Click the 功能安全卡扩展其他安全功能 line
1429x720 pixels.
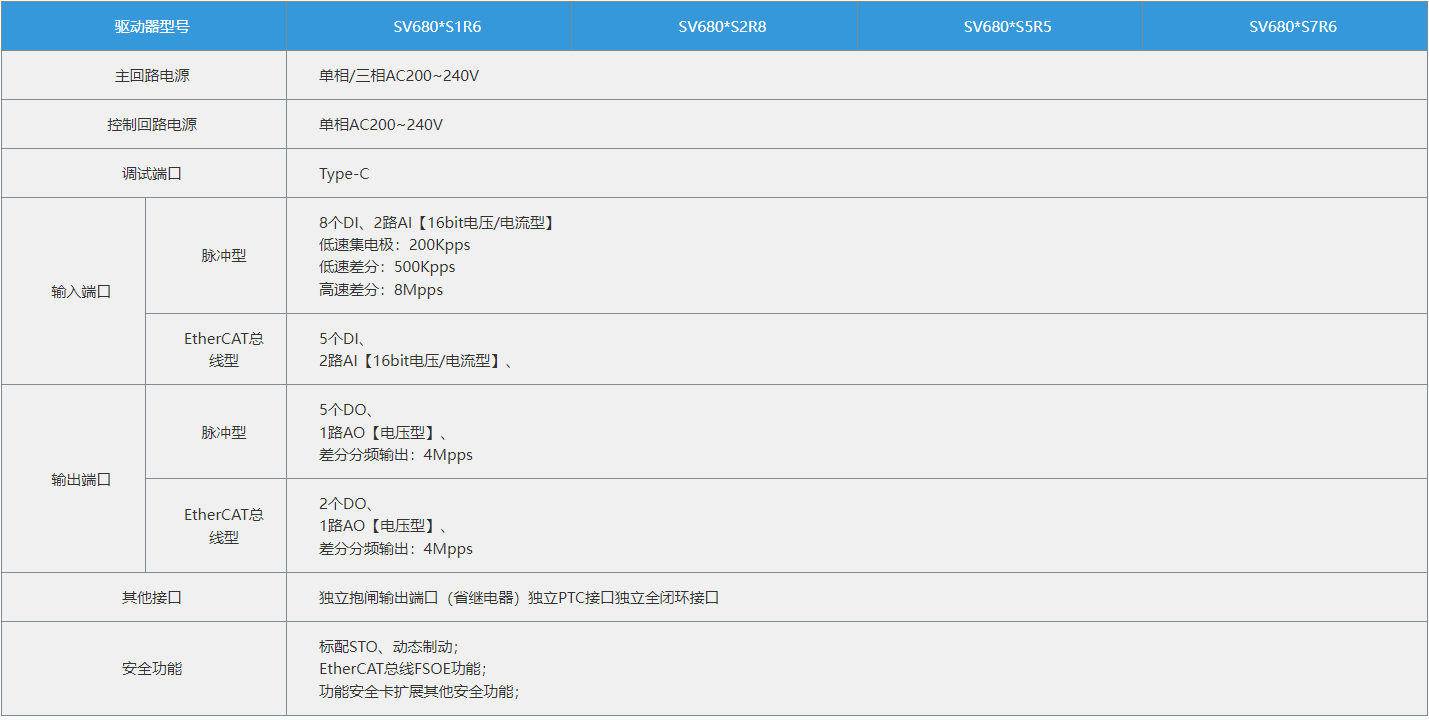[x=420, y=691]
